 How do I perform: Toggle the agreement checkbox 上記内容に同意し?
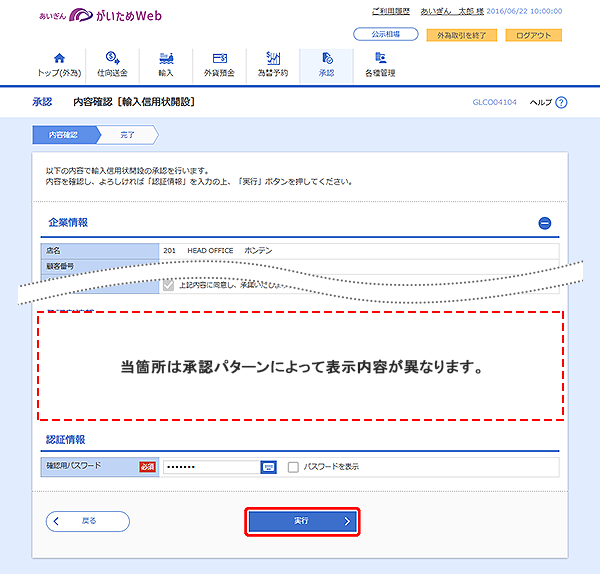(x=168, y=285)
